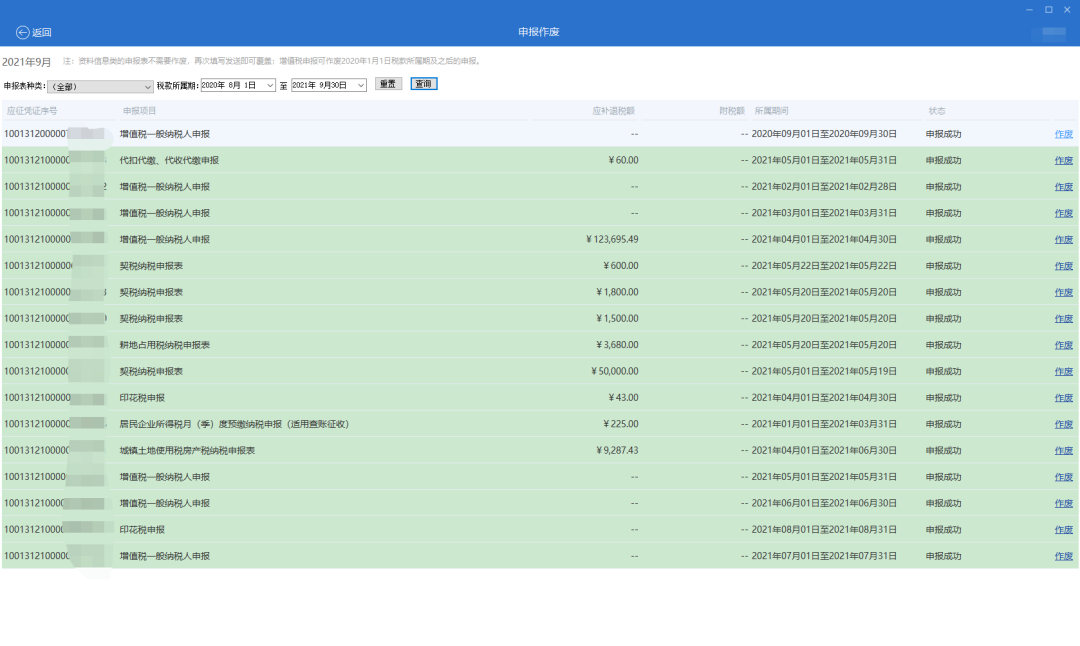Click the ¥123,695.49 tax amount
This screenshot has height=646, width=1080.
tap(612, 240)
